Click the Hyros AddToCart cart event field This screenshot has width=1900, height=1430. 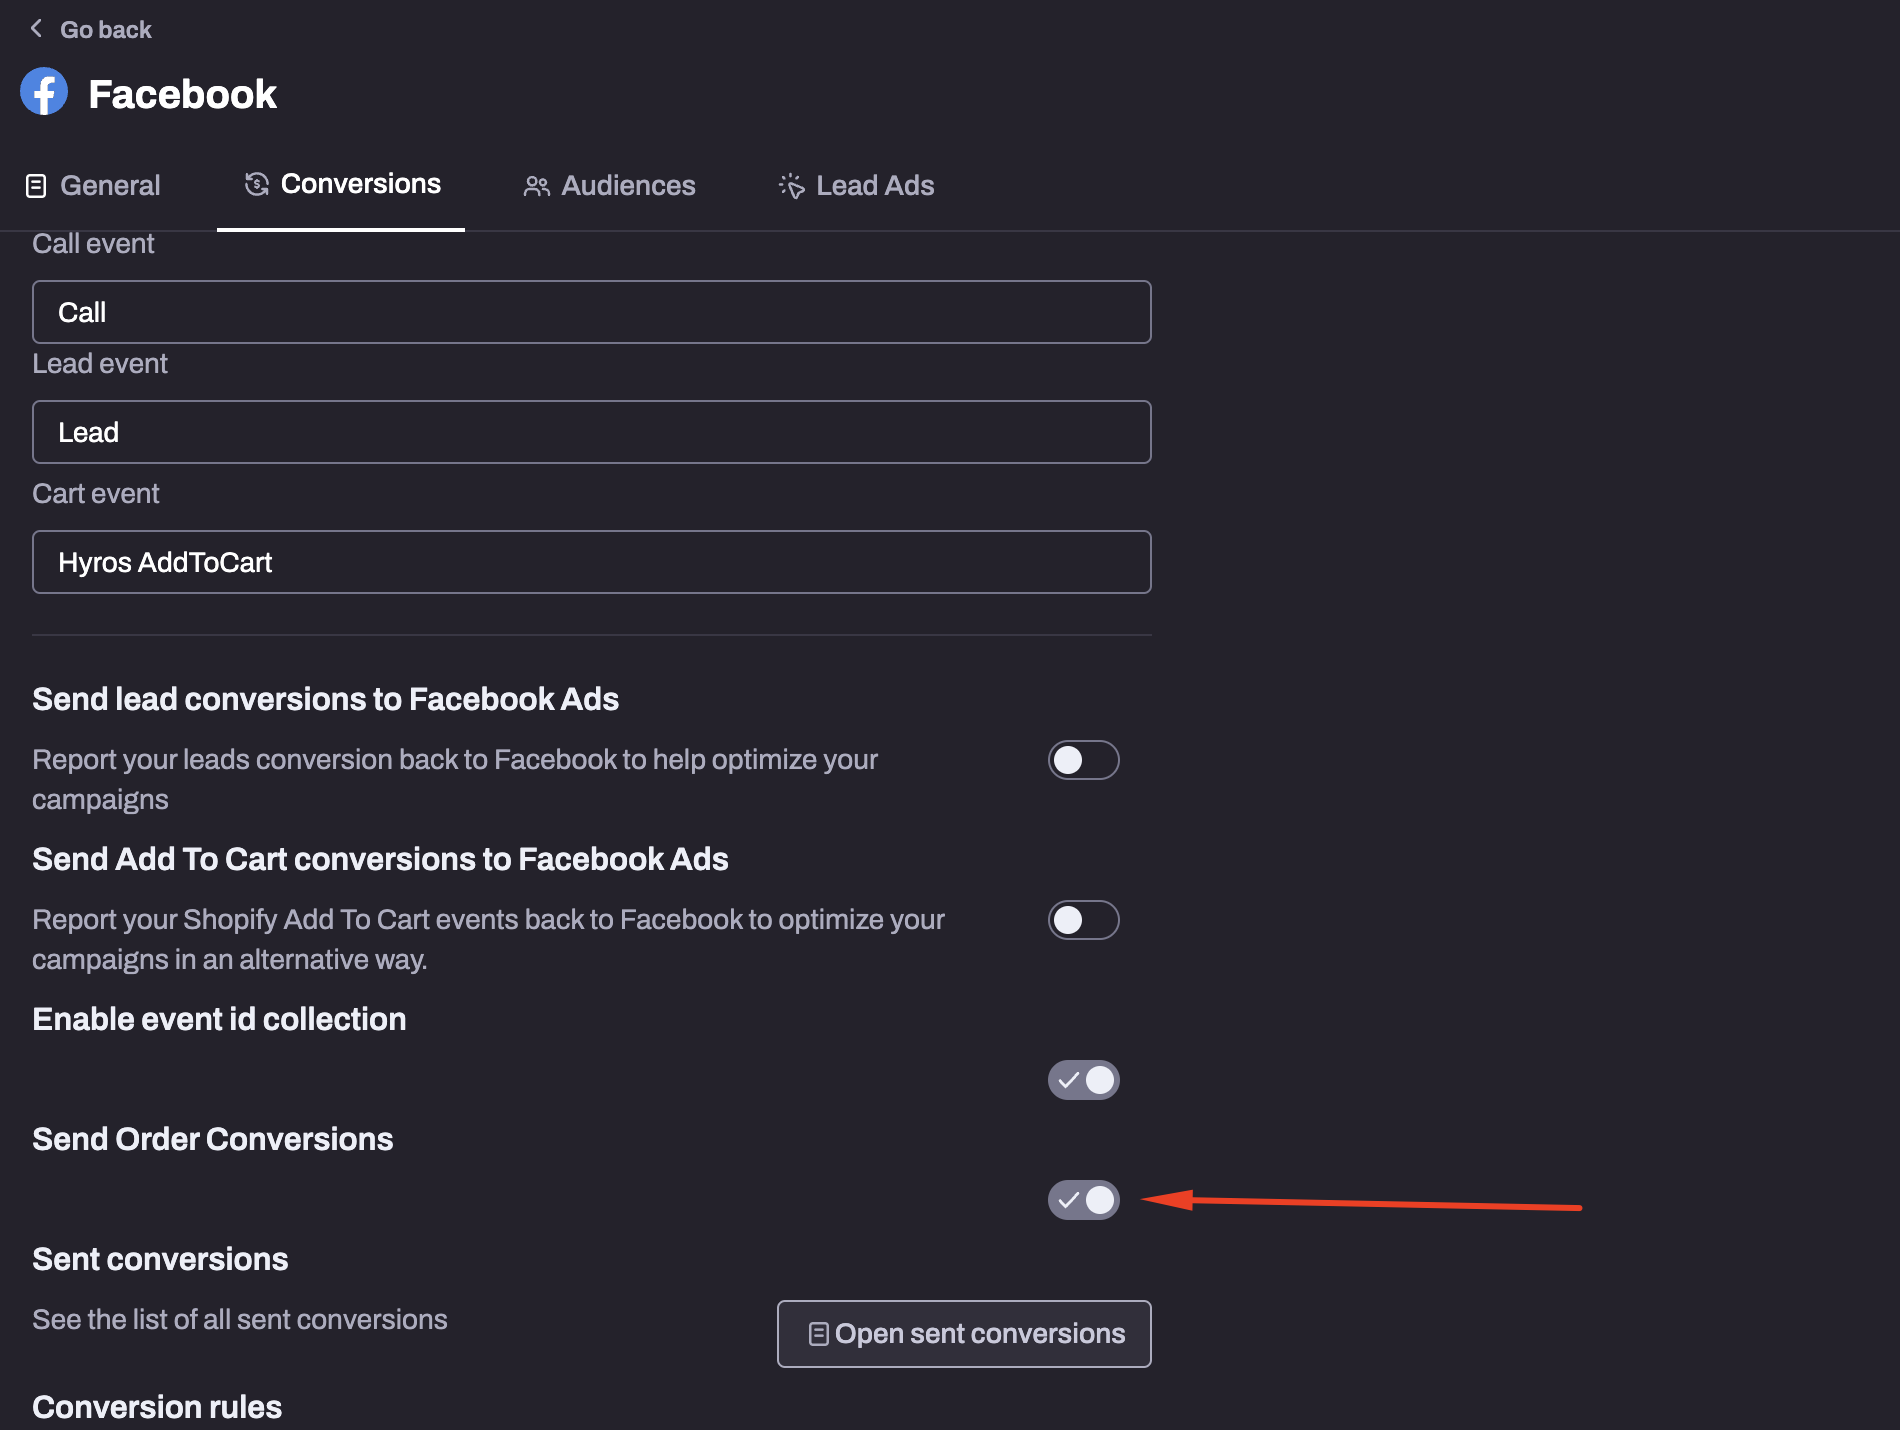[x=591, y=562]
